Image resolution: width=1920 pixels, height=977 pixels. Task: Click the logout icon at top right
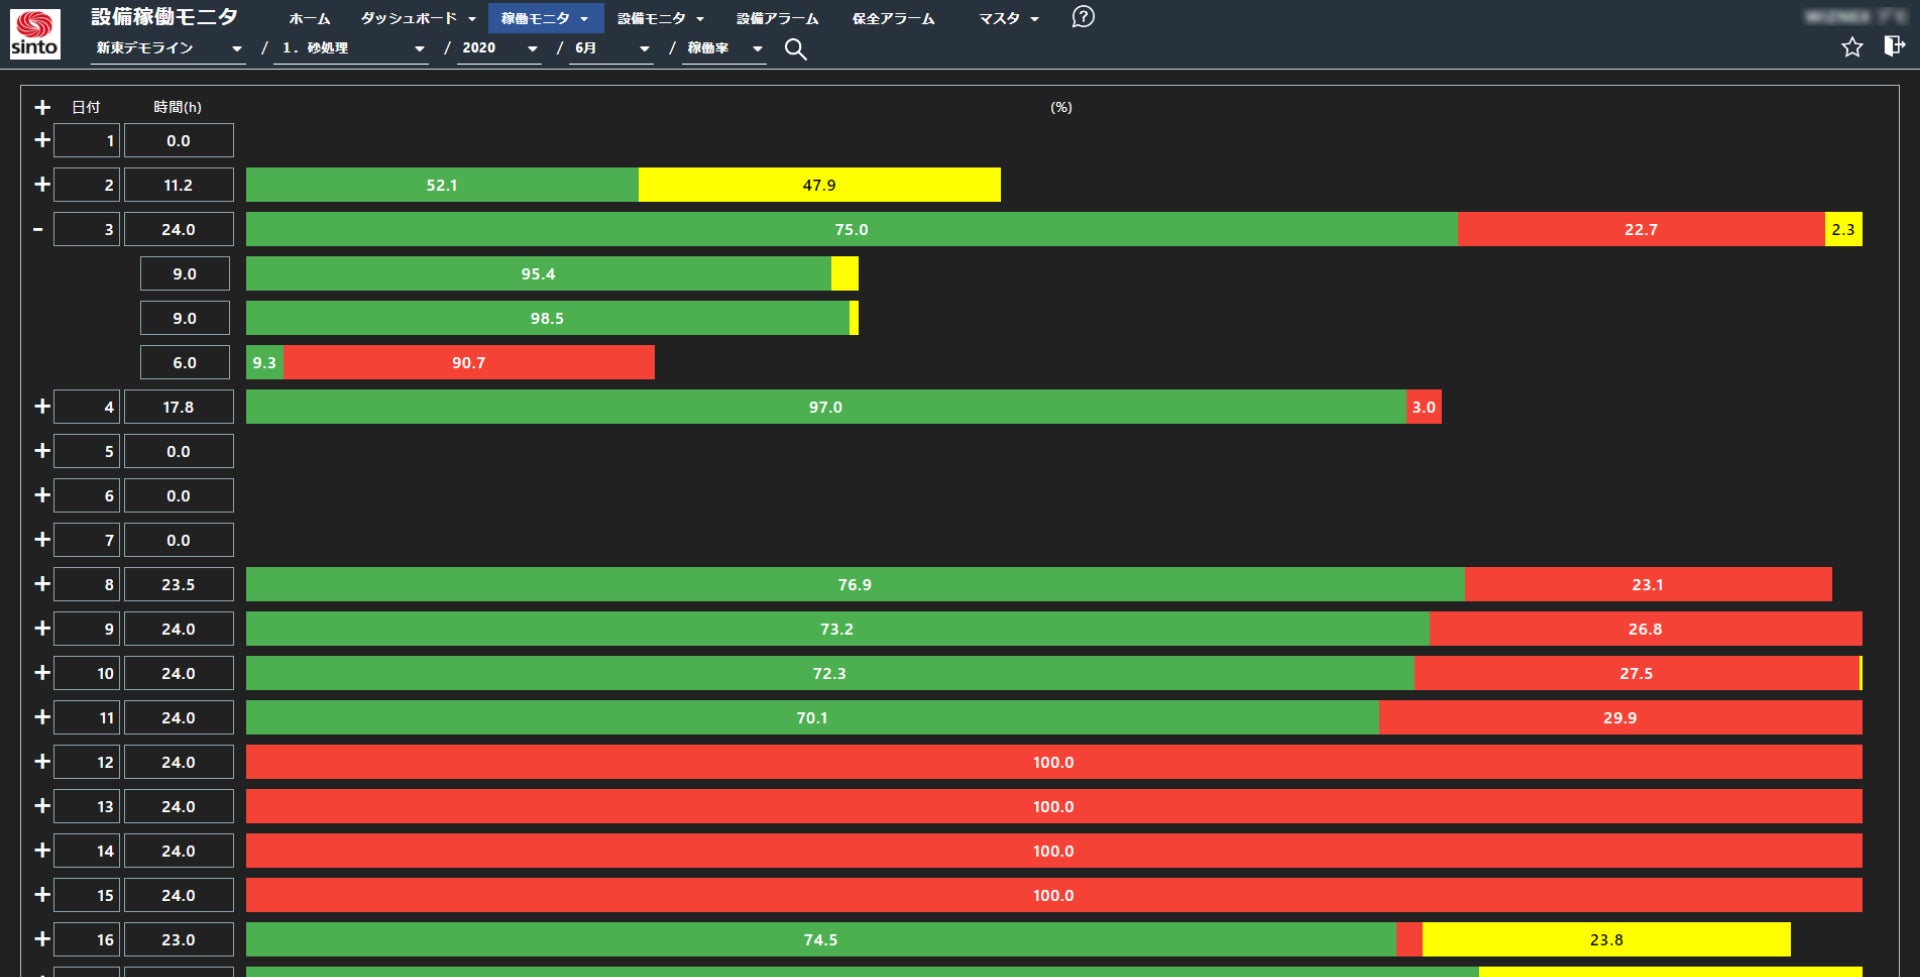[x=1894, y=46]
